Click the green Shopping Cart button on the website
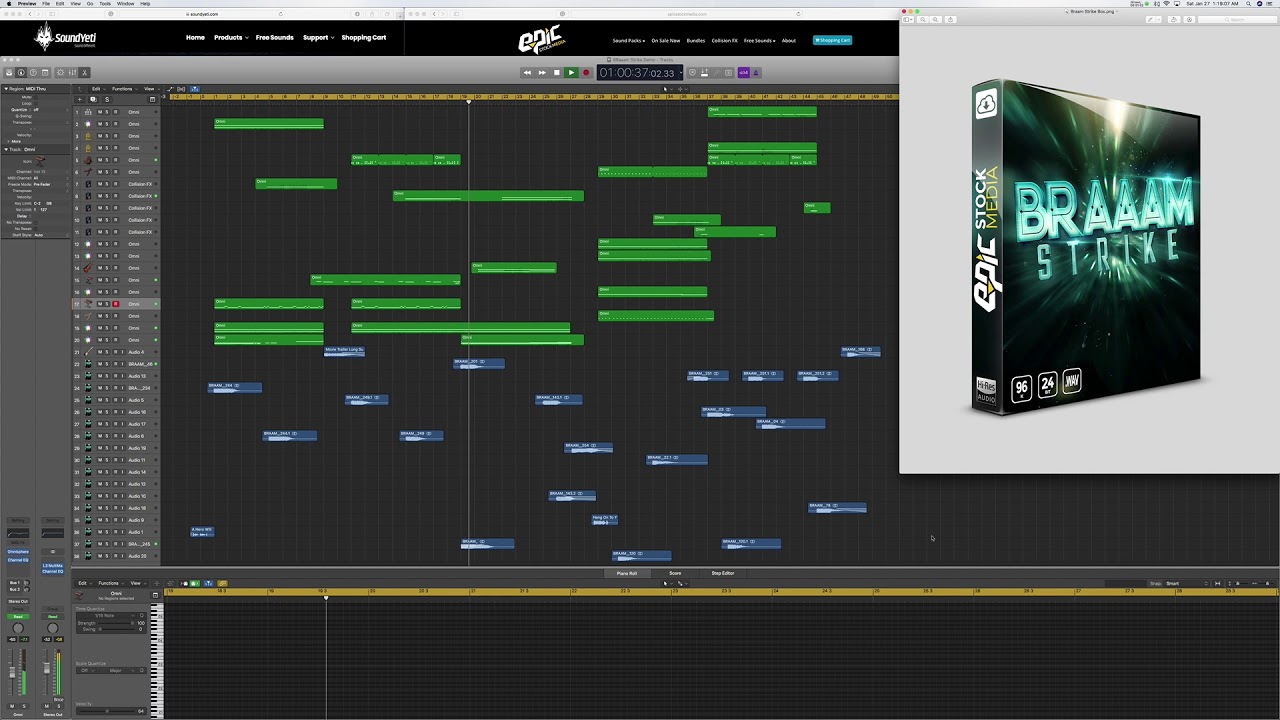 click(x=833, y=40)
